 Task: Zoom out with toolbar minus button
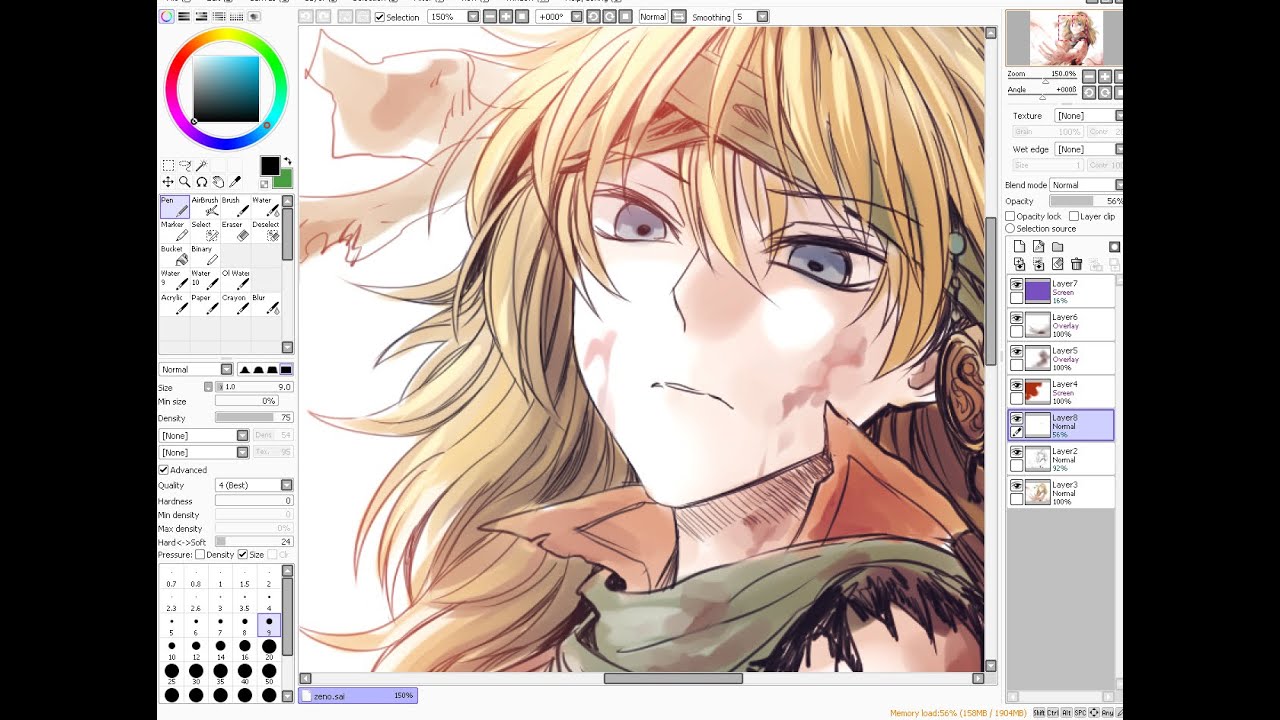[x=490, y=17]
